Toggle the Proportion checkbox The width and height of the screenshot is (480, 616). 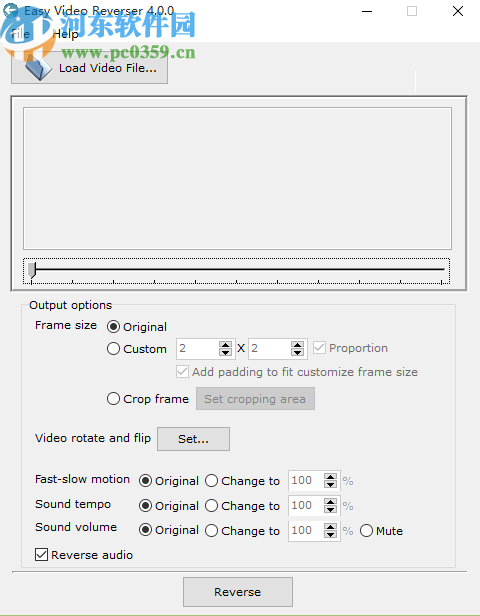click(350, 348)
